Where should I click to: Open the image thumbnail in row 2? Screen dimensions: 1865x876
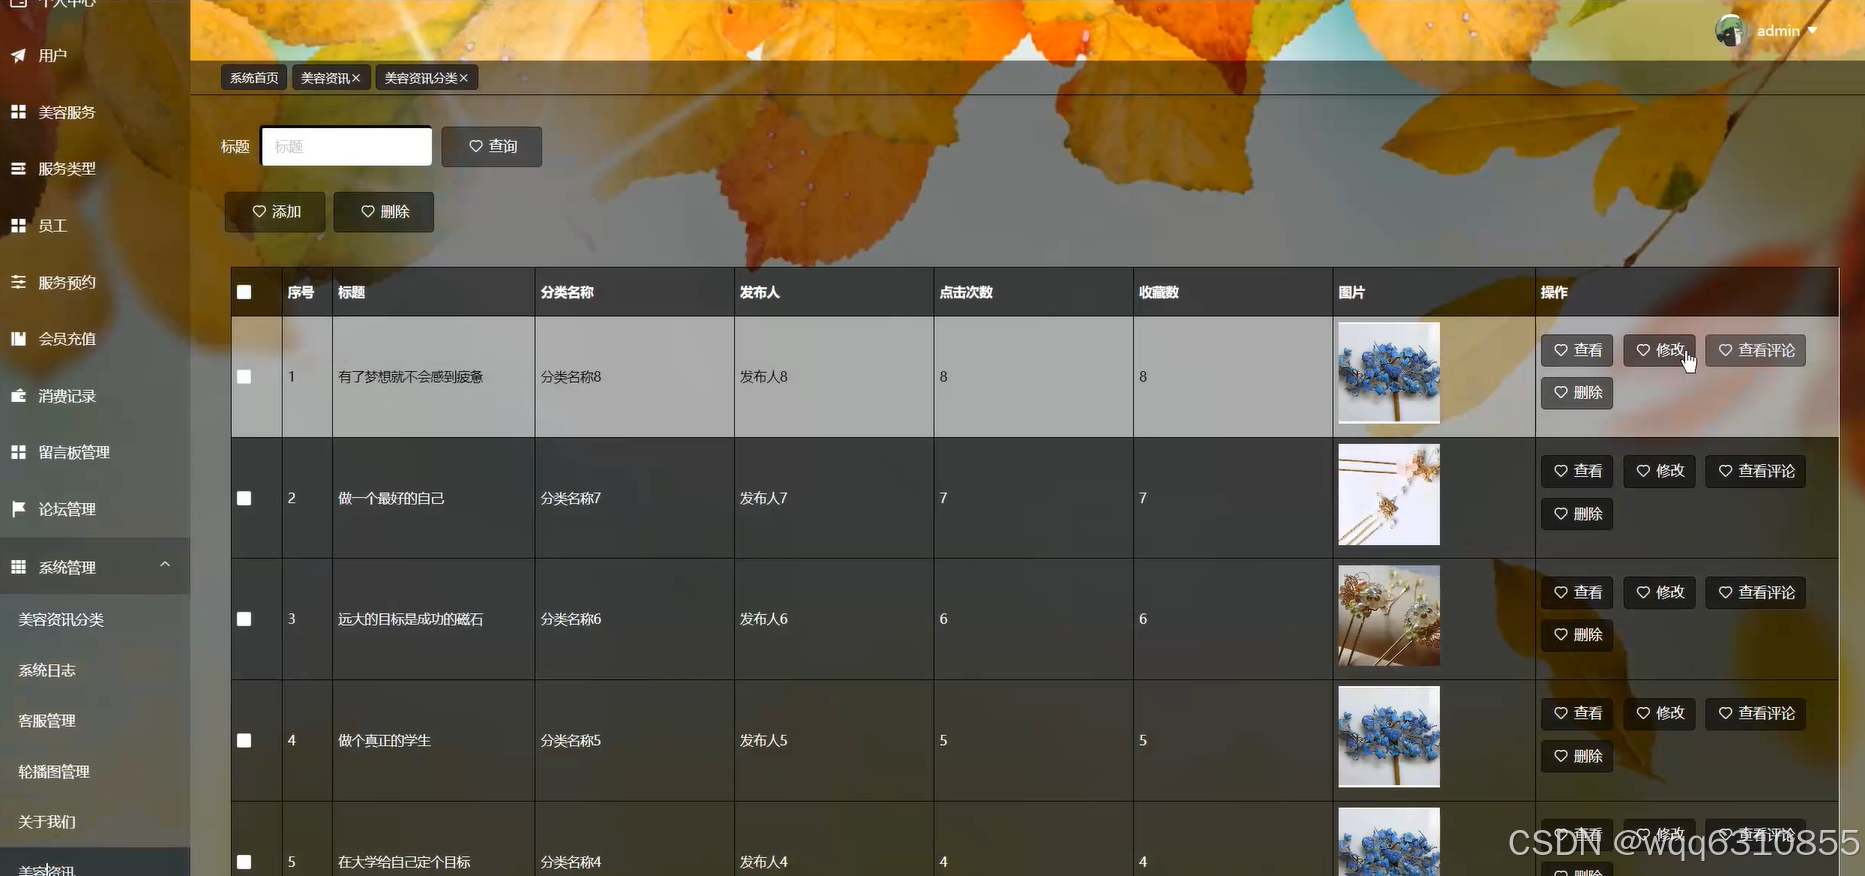tap(1389, 494)
